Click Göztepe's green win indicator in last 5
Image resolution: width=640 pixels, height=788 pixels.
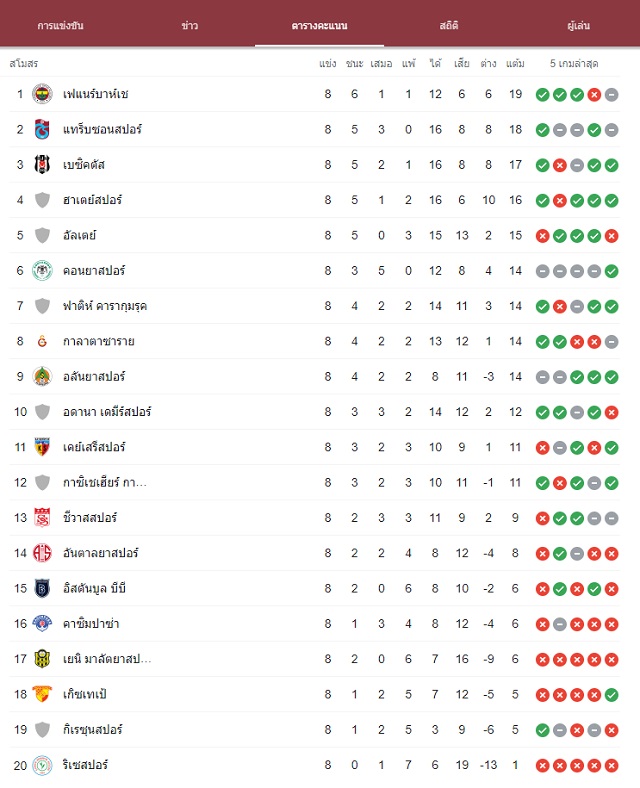[x=611, y=695]
